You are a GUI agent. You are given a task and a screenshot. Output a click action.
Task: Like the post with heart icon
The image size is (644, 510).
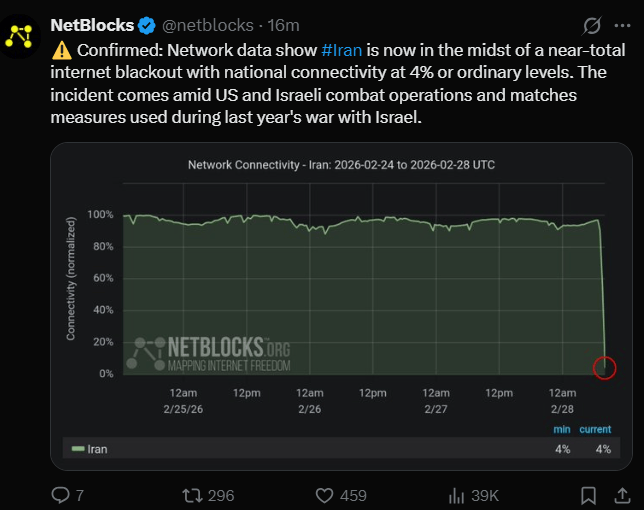coord(324,495)
